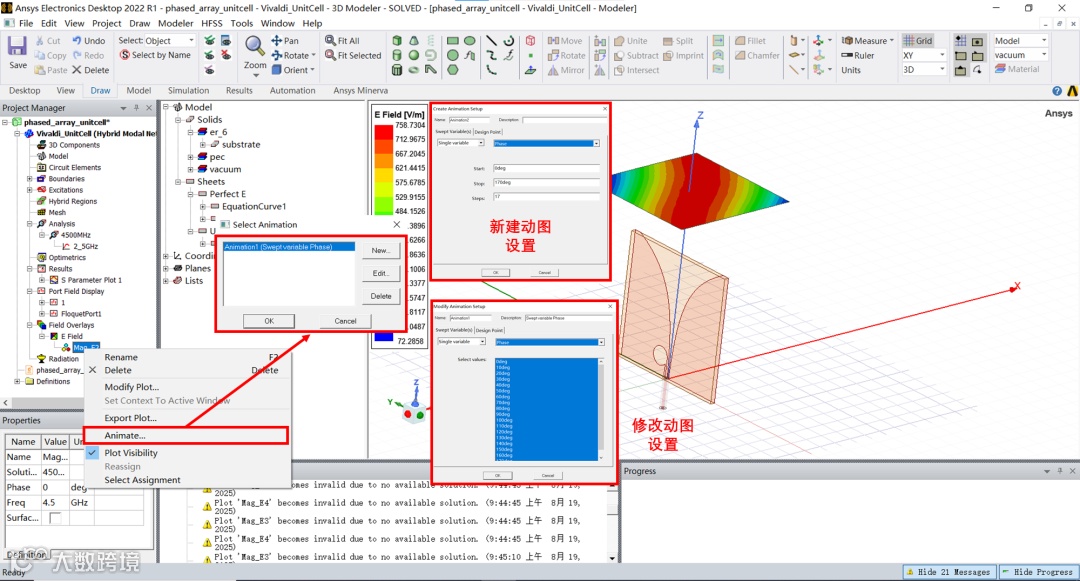Choose Animate... from the context menu
The width and height of the screenshot is (1080, 581).
185,435
